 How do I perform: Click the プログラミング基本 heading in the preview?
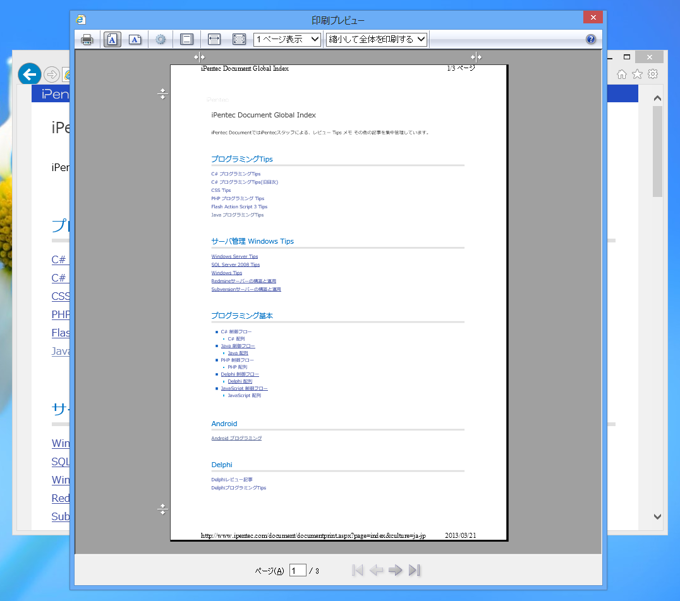(242, 316)
